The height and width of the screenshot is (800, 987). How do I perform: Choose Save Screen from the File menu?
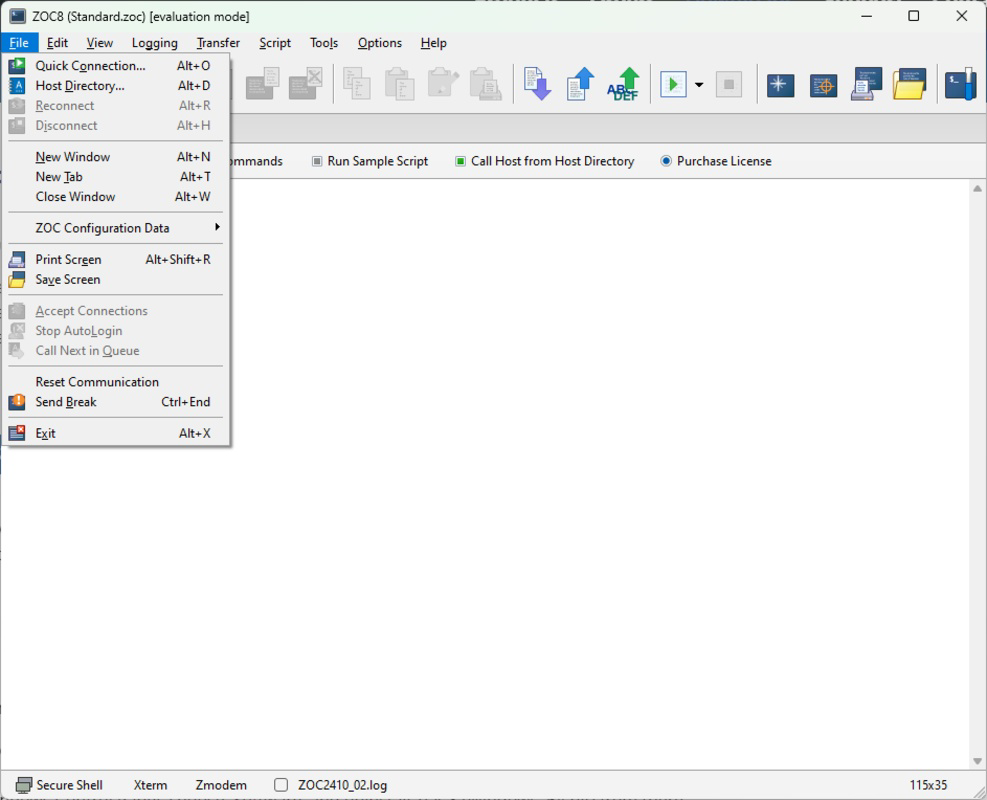[x=116, y=279]
